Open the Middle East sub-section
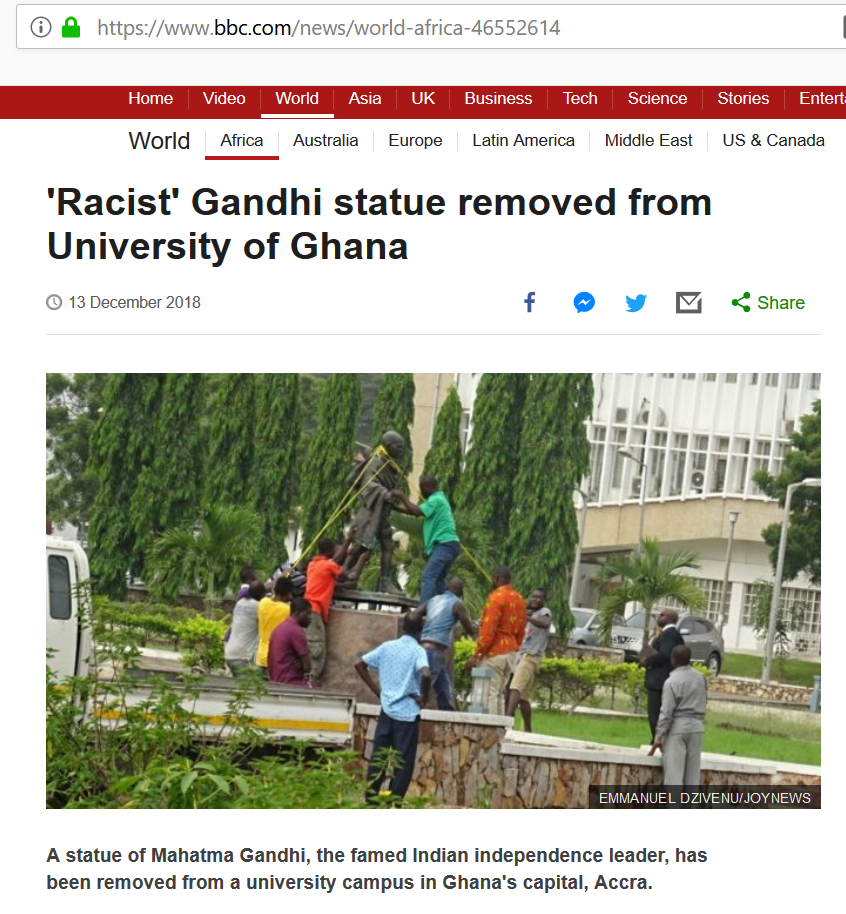The width and height of the screenshot is (846, 914). 648,140
